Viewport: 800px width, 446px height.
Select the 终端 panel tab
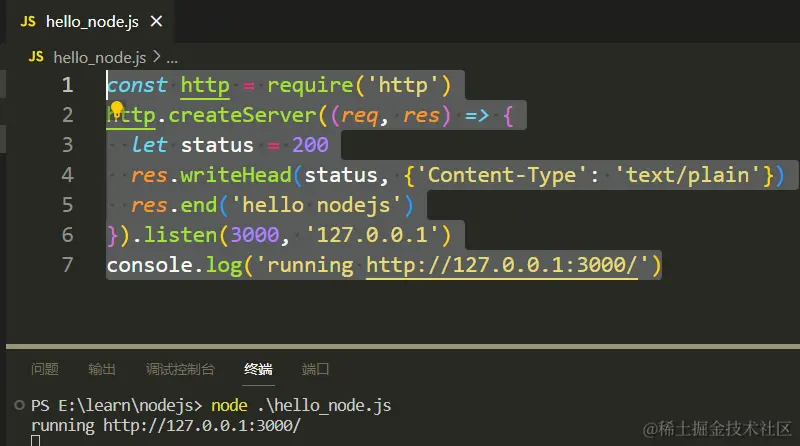pyautogui.click(x=258, y=369)
